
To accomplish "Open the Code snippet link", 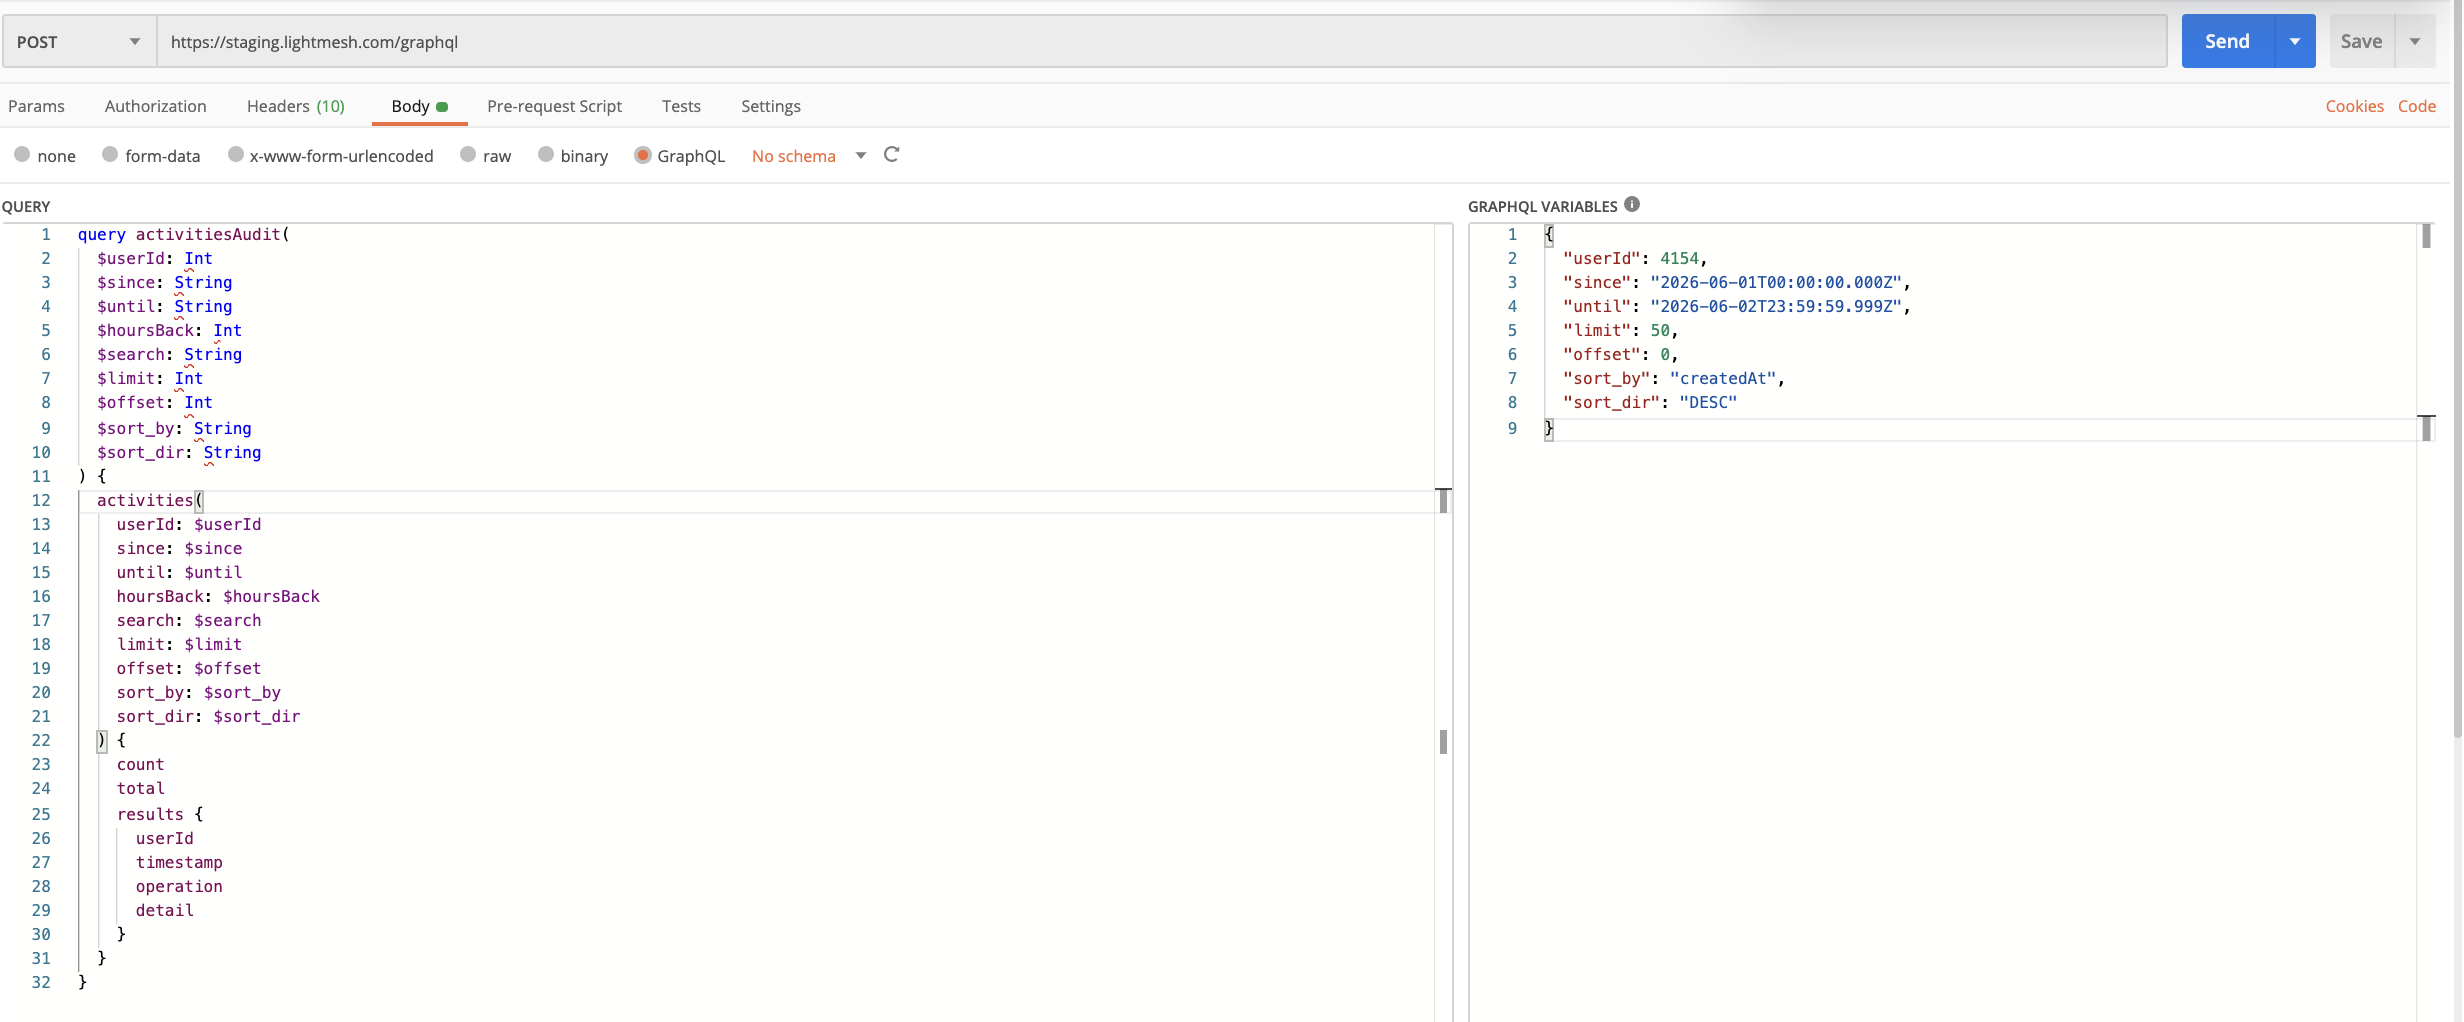I will (x=2416, y=106).
